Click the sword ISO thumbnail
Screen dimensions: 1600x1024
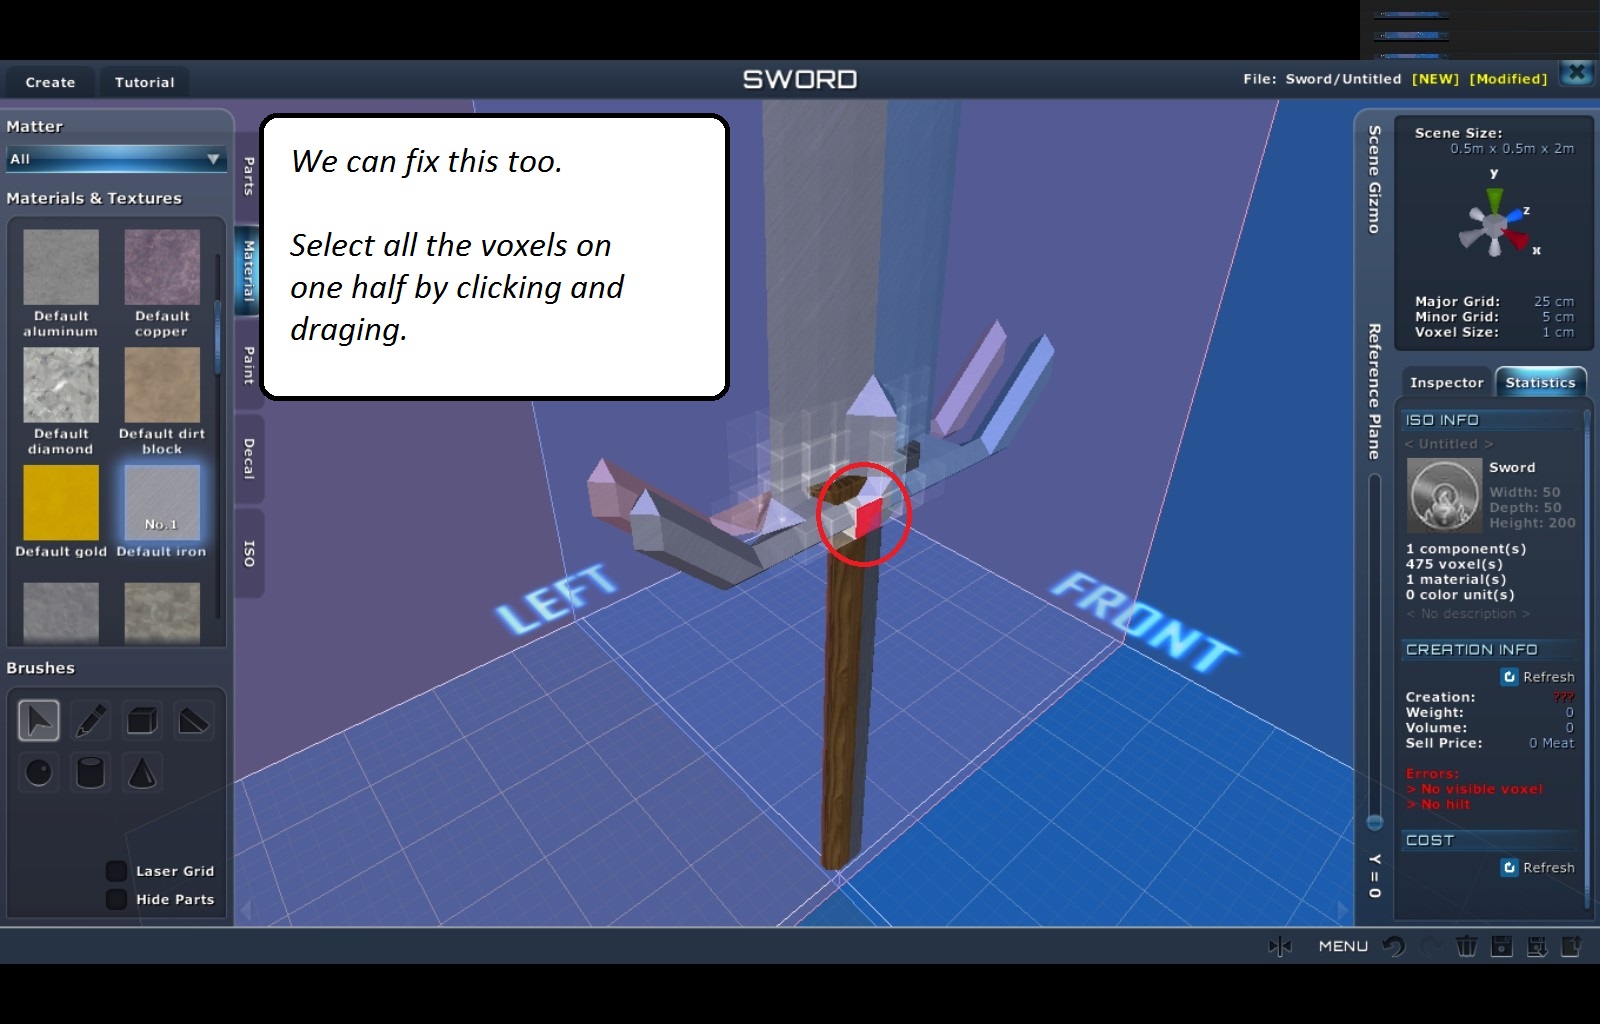(x=1443, y=495)
